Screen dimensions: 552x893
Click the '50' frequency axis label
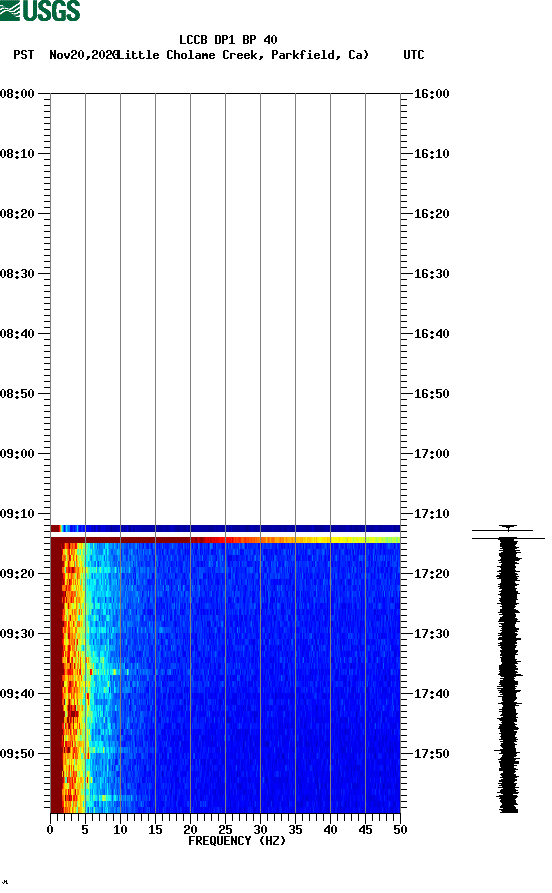(400, 830)
